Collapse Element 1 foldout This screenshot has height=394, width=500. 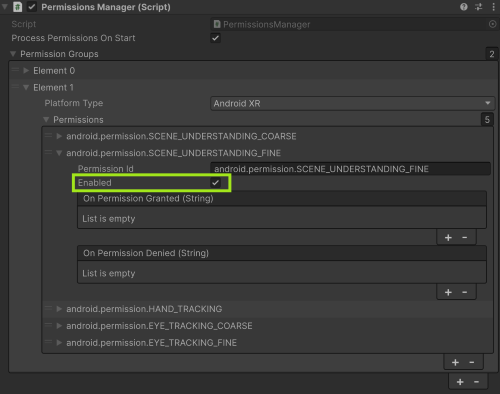pos(26,87)
